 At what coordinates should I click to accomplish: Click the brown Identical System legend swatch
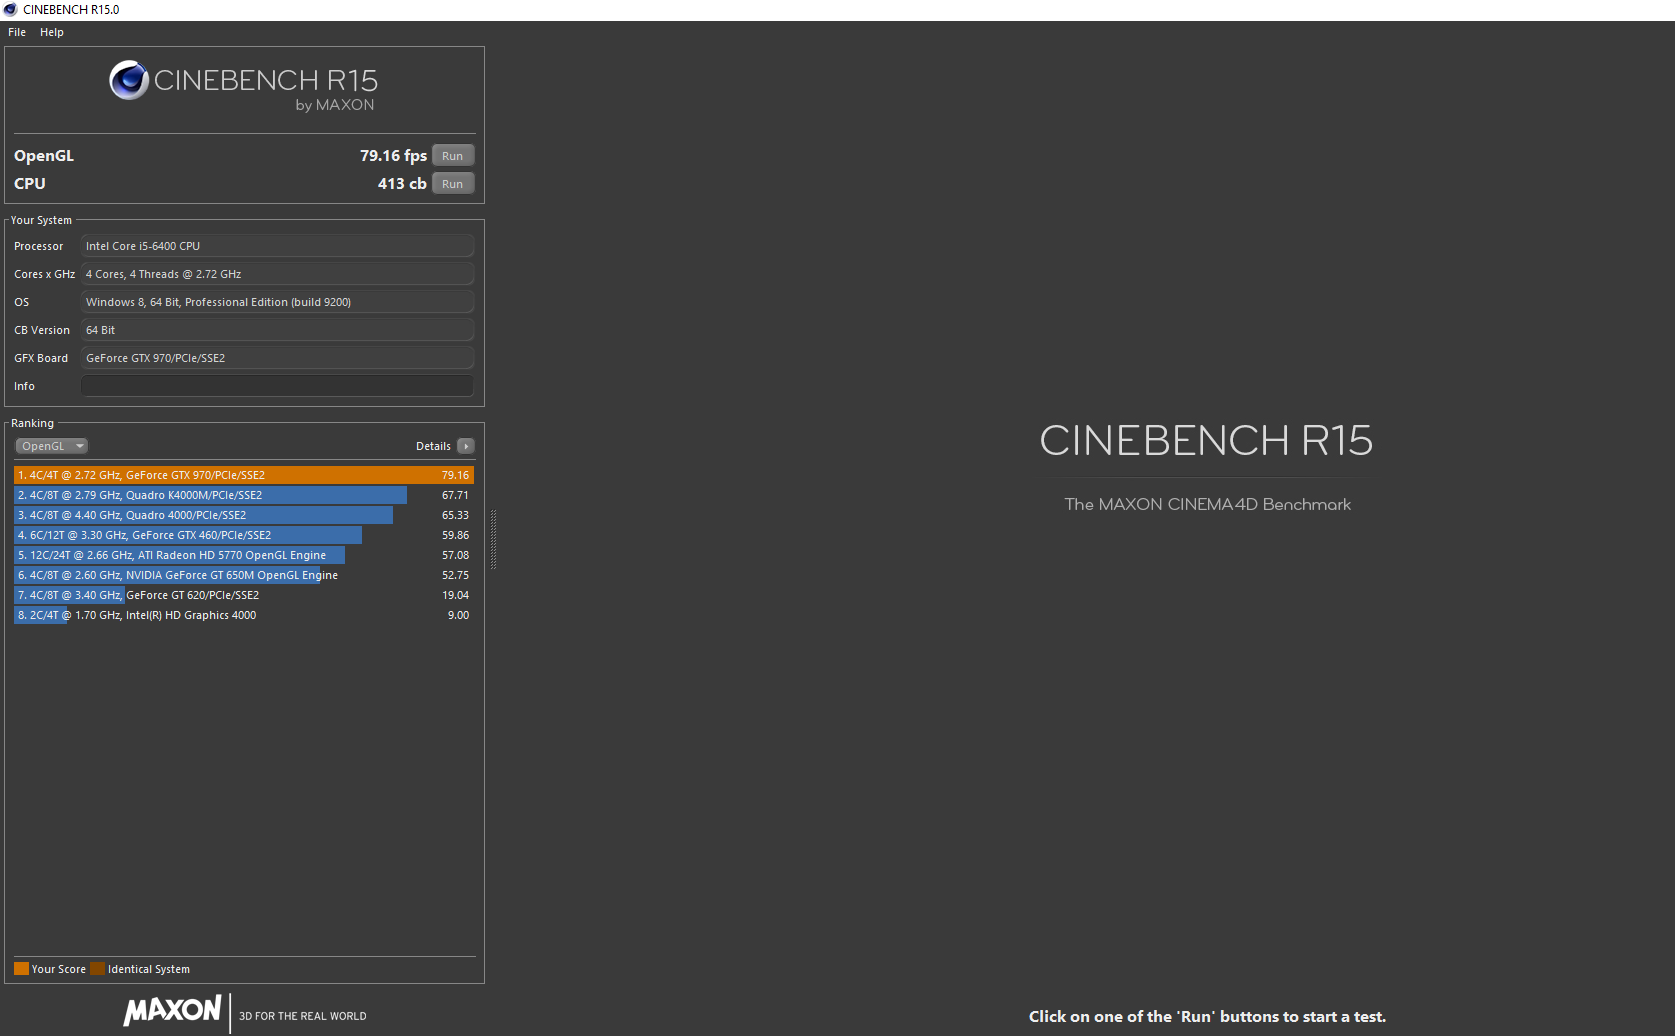coord(97,968)
